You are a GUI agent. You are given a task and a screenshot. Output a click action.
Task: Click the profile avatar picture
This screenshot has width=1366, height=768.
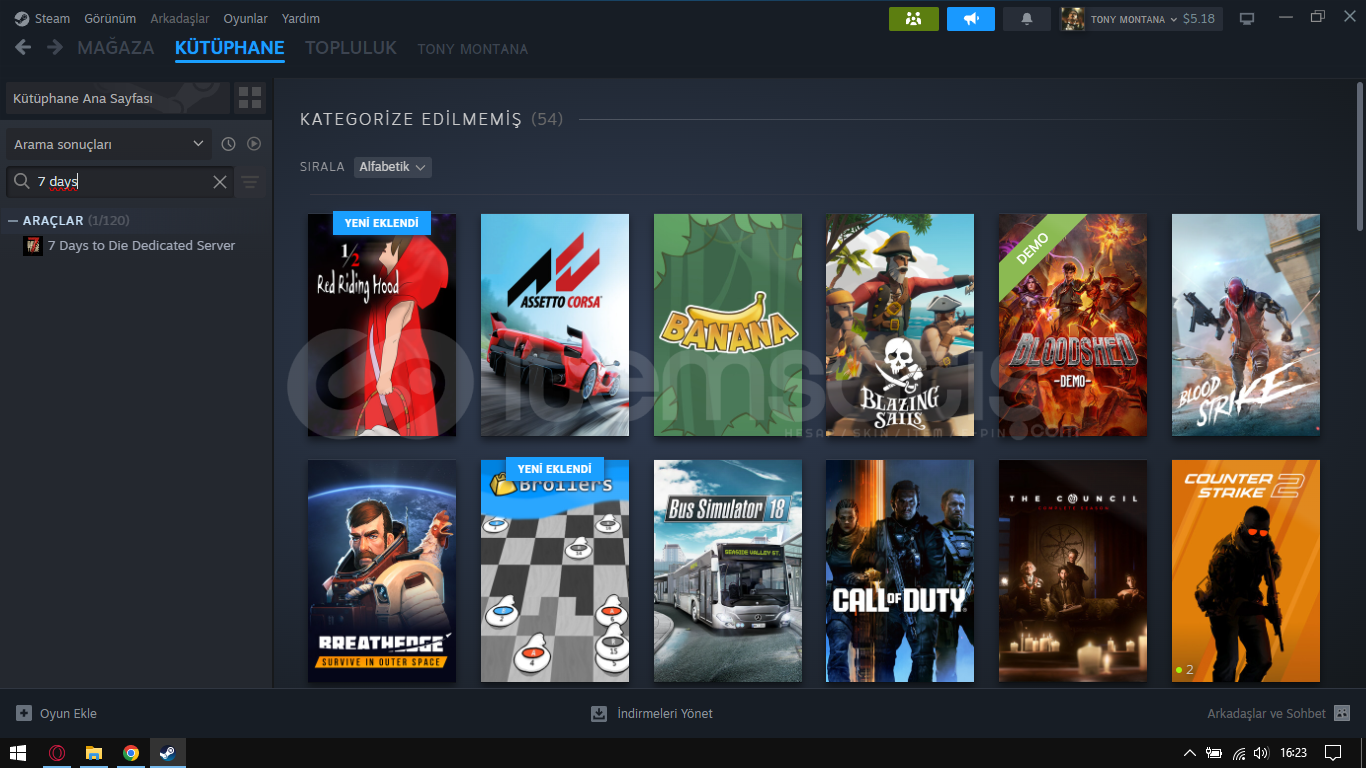(1073, 19)
